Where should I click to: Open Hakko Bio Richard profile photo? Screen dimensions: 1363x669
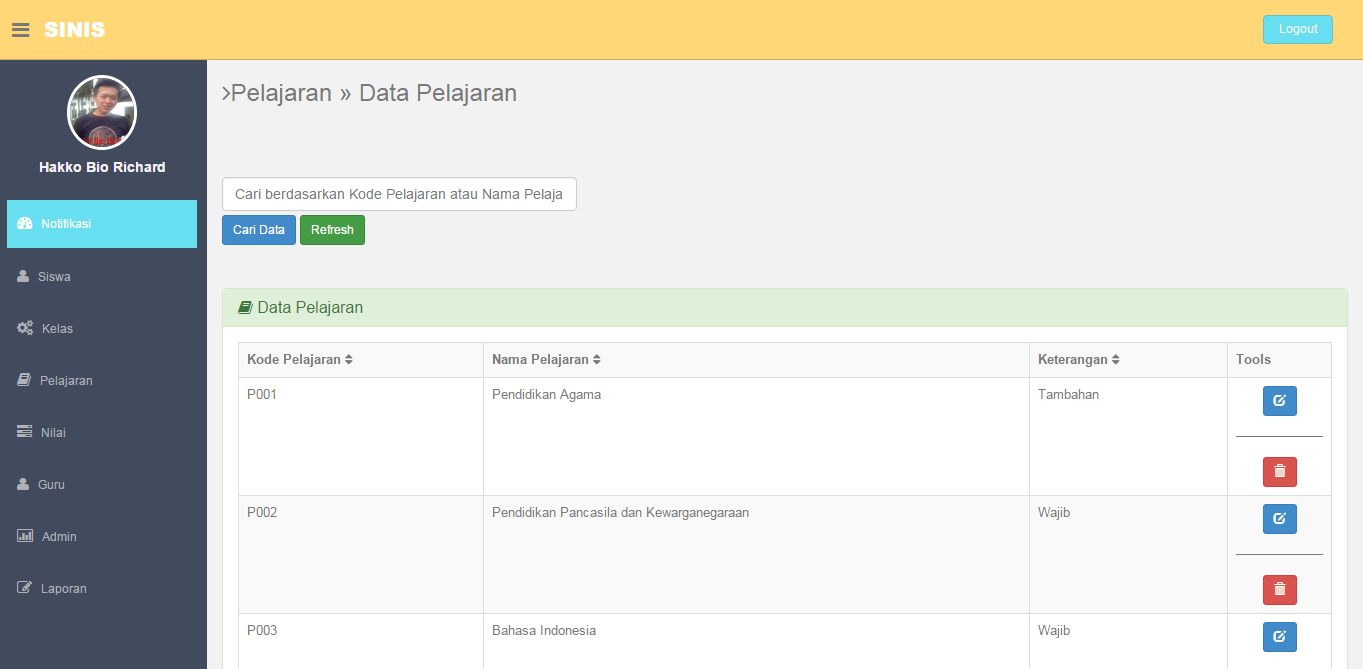coord(102,112)
